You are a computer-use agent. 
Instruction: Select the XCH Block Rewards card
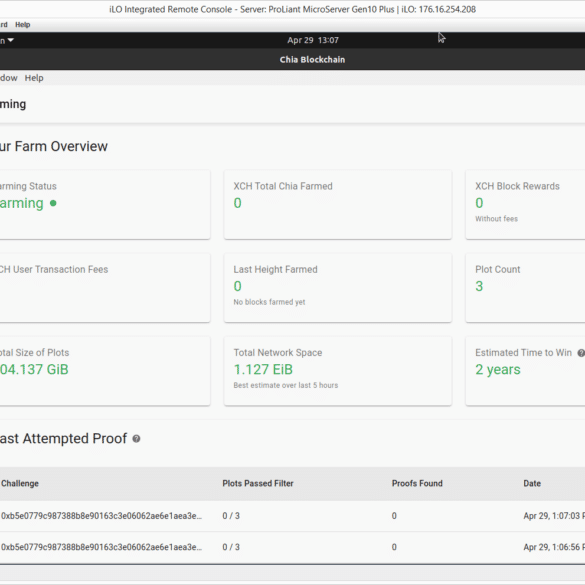[525, 204]
